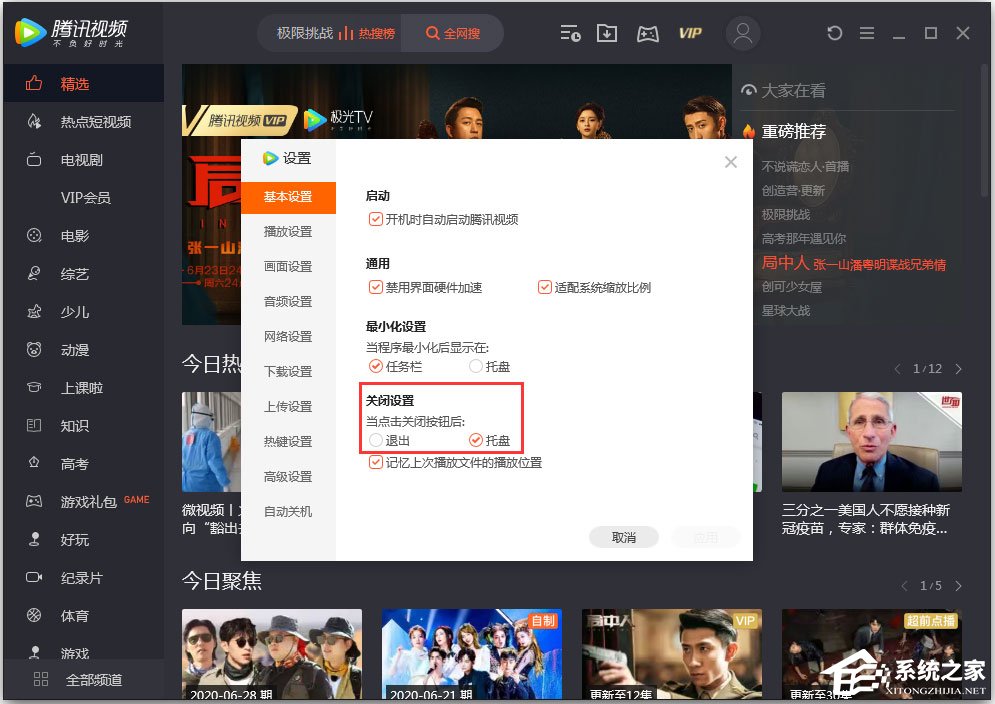
Task: Click the VIP icon in the top bar
Action: tap(690, 33)
